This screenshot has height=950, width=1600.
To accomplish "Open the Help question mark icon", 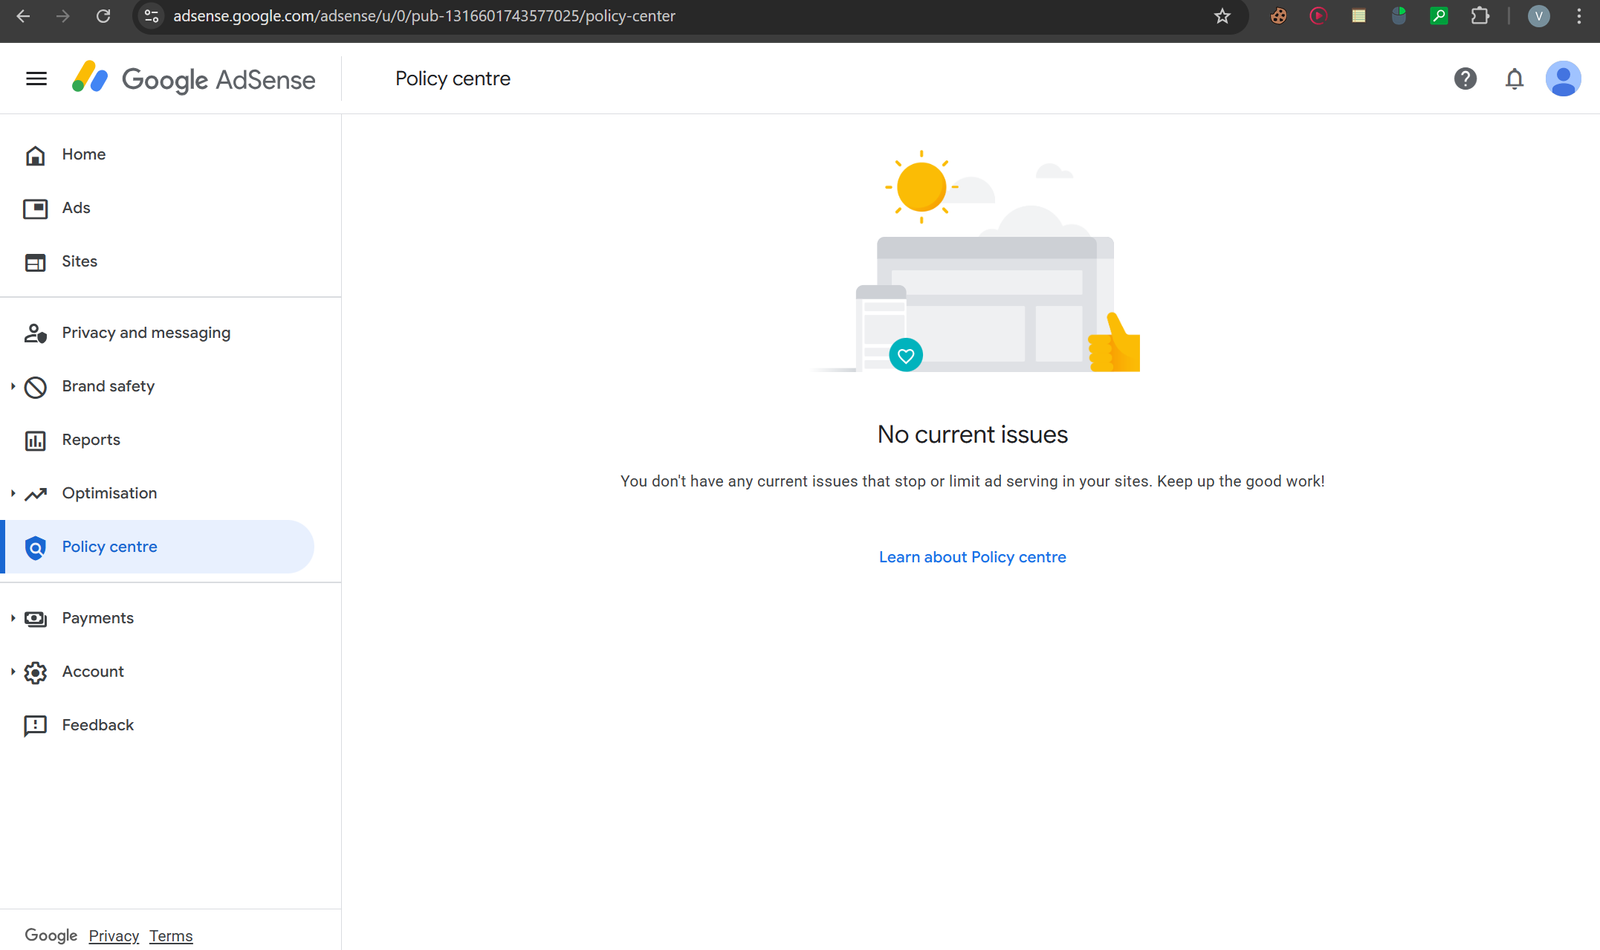I will 1465,79.
